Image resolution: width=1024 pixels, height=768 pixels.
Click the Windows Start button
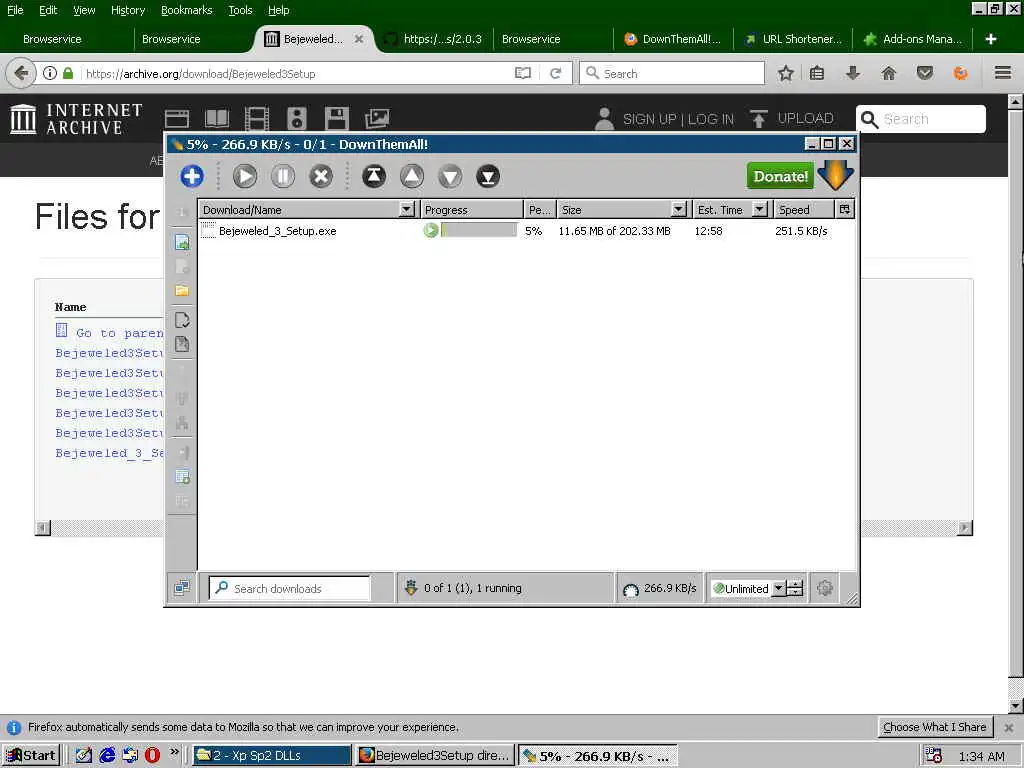point(31,756)
